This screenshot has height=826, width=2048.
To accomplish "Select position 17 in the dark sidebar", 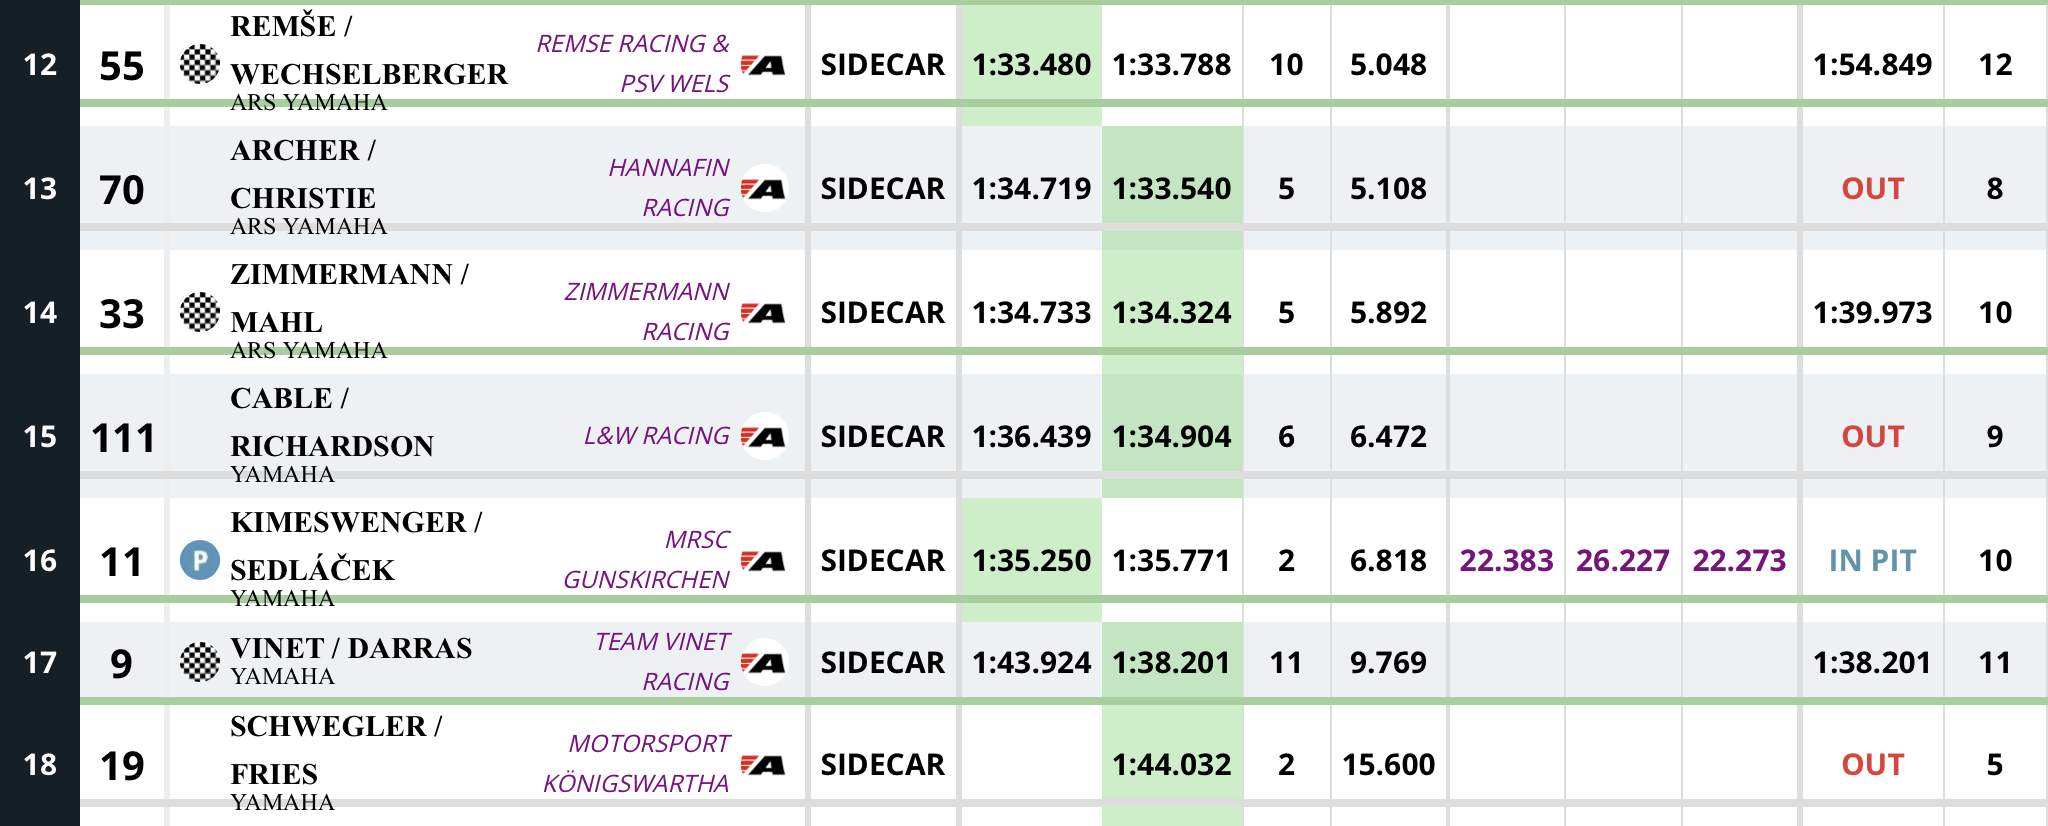I will point(40,662).
